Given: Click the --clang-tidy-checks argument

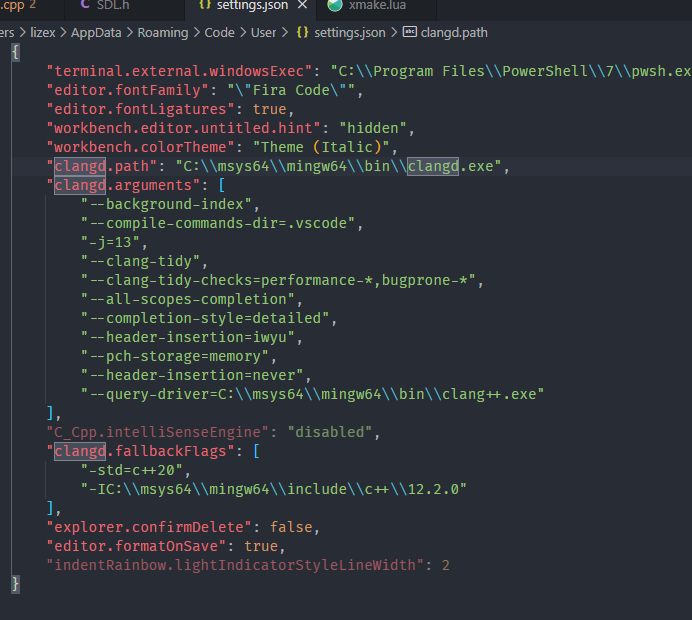Looking at the screenshot, I should tap(278, 280).
